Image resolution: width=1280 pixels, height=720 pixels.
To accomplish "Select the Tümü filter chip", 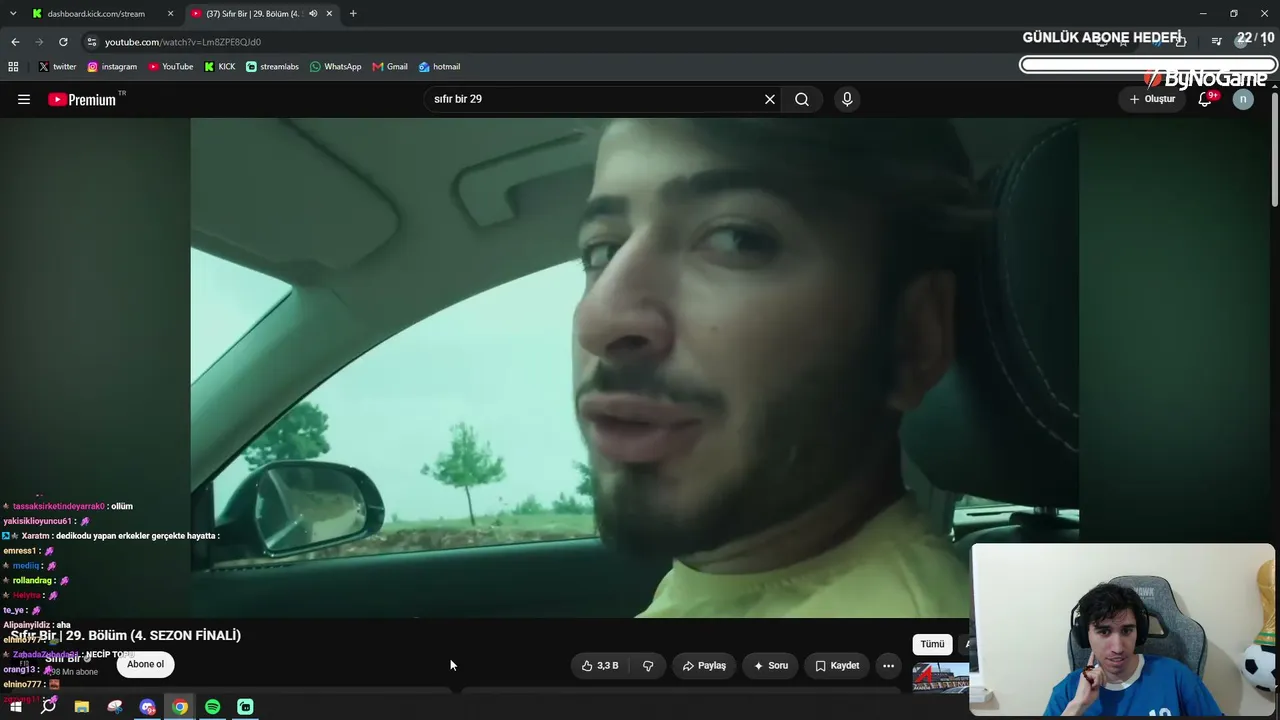I will coord(932,644).
